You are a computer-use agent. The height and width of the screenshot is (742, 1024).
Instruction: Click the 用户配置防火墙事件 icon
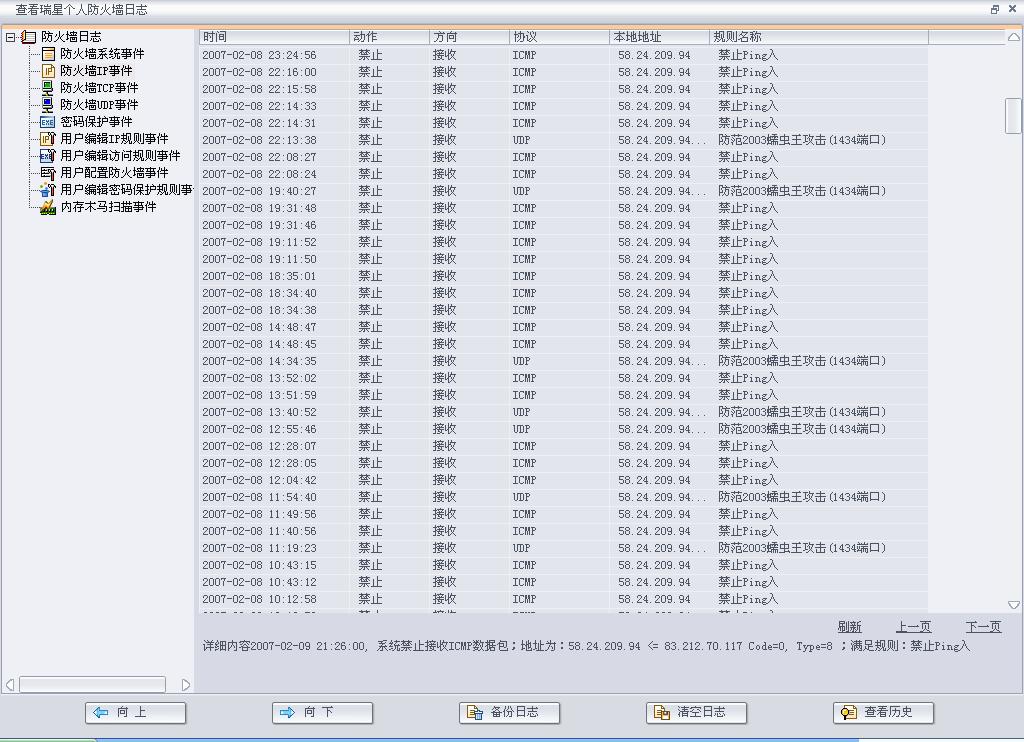tap(48, 172)
